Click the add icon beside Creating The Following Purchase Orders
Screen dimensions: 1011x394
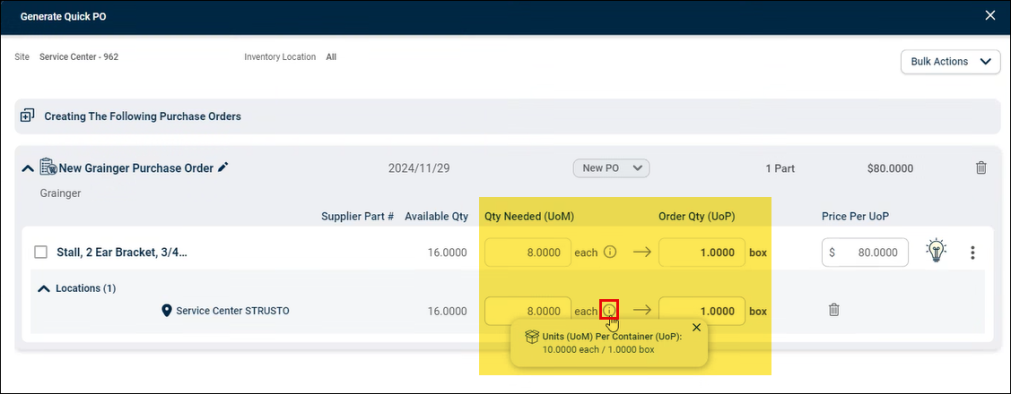(x=27, y=116)
